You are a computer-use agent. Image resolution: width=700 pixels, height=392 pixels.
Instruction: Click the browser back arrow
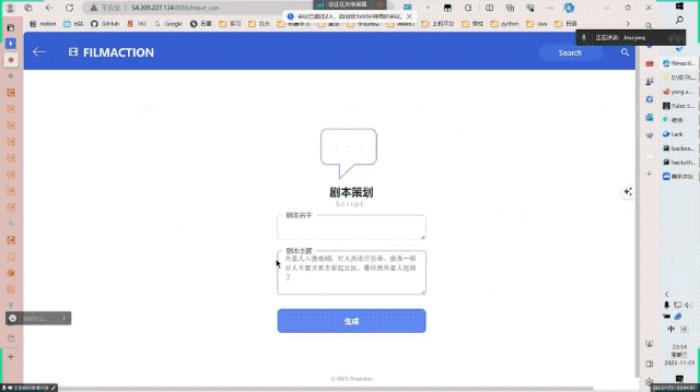(x=49, y=8)
